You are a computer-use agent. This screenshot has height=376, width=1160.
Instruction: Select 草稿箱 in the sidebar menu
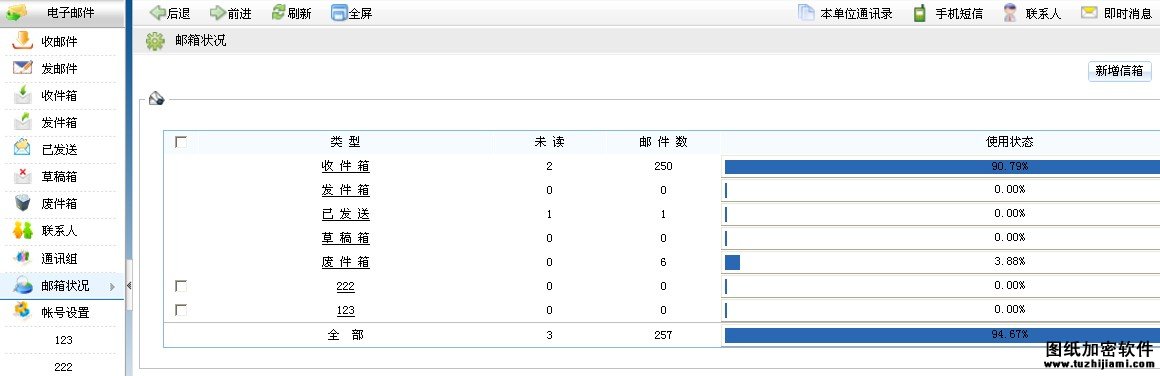(x=59, y=177)
